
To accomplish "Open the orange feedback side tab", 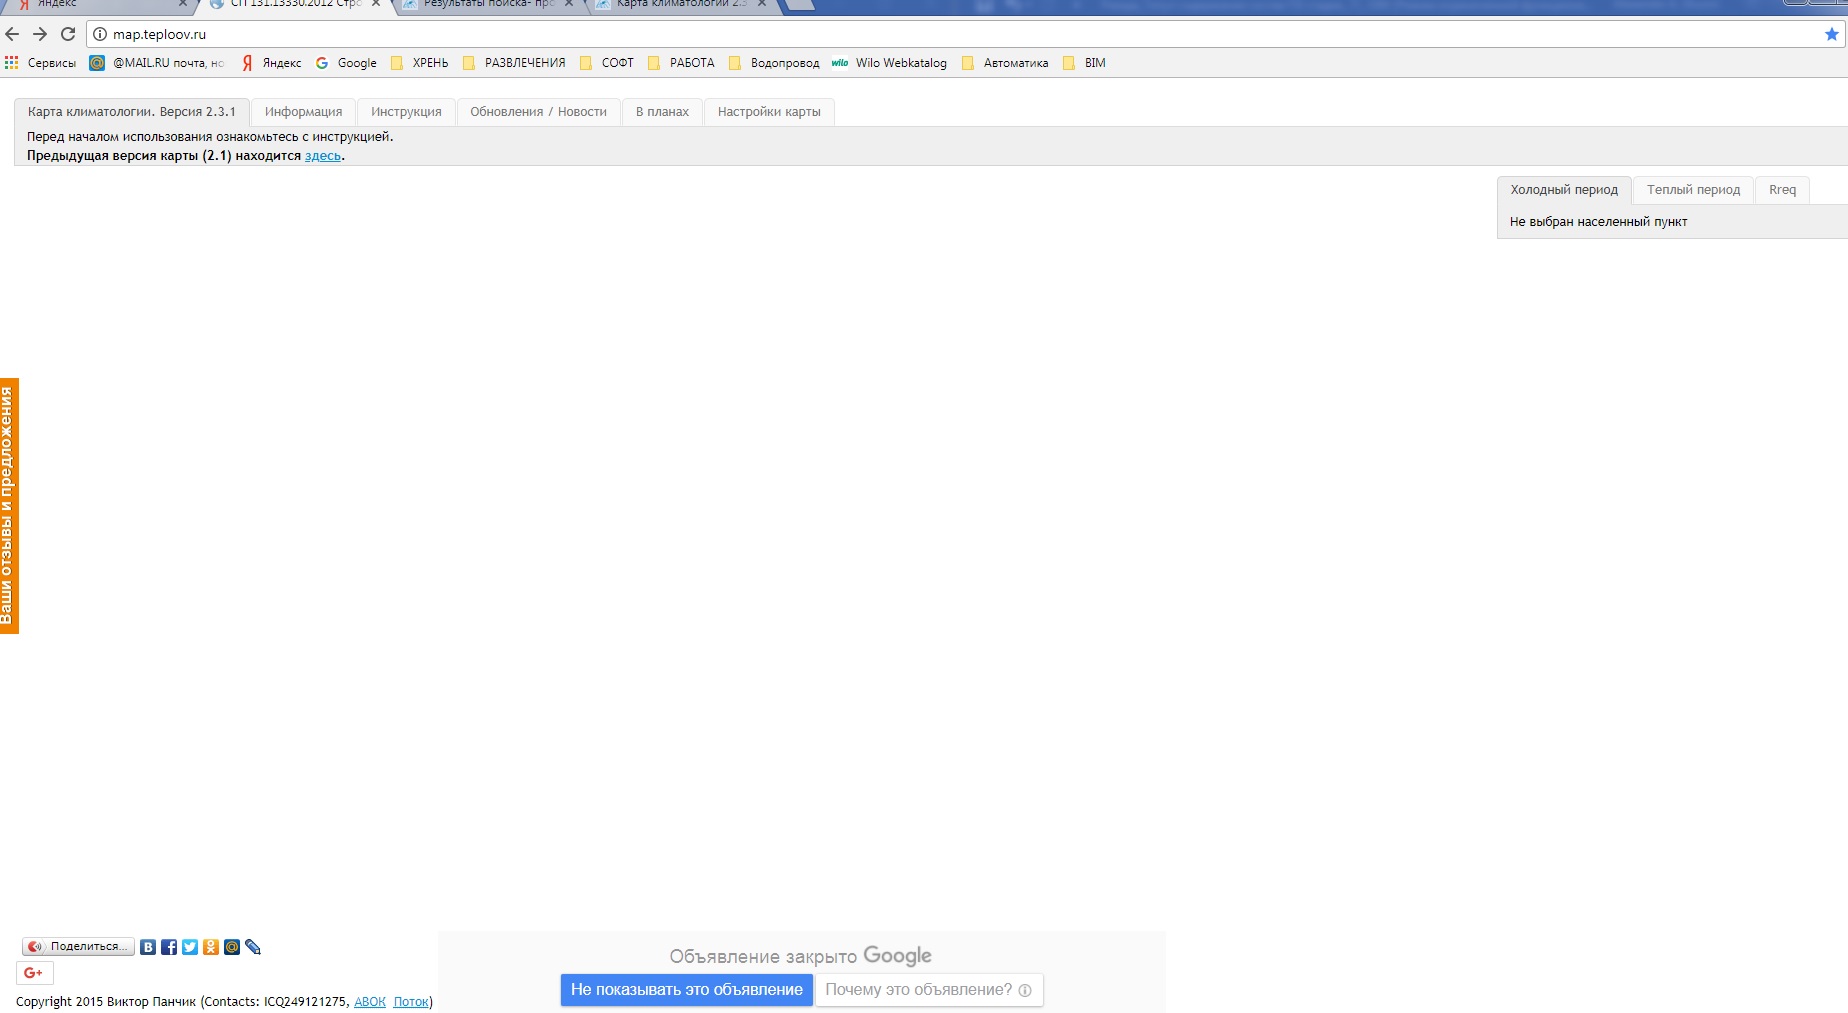I will [x=9, y=506].
